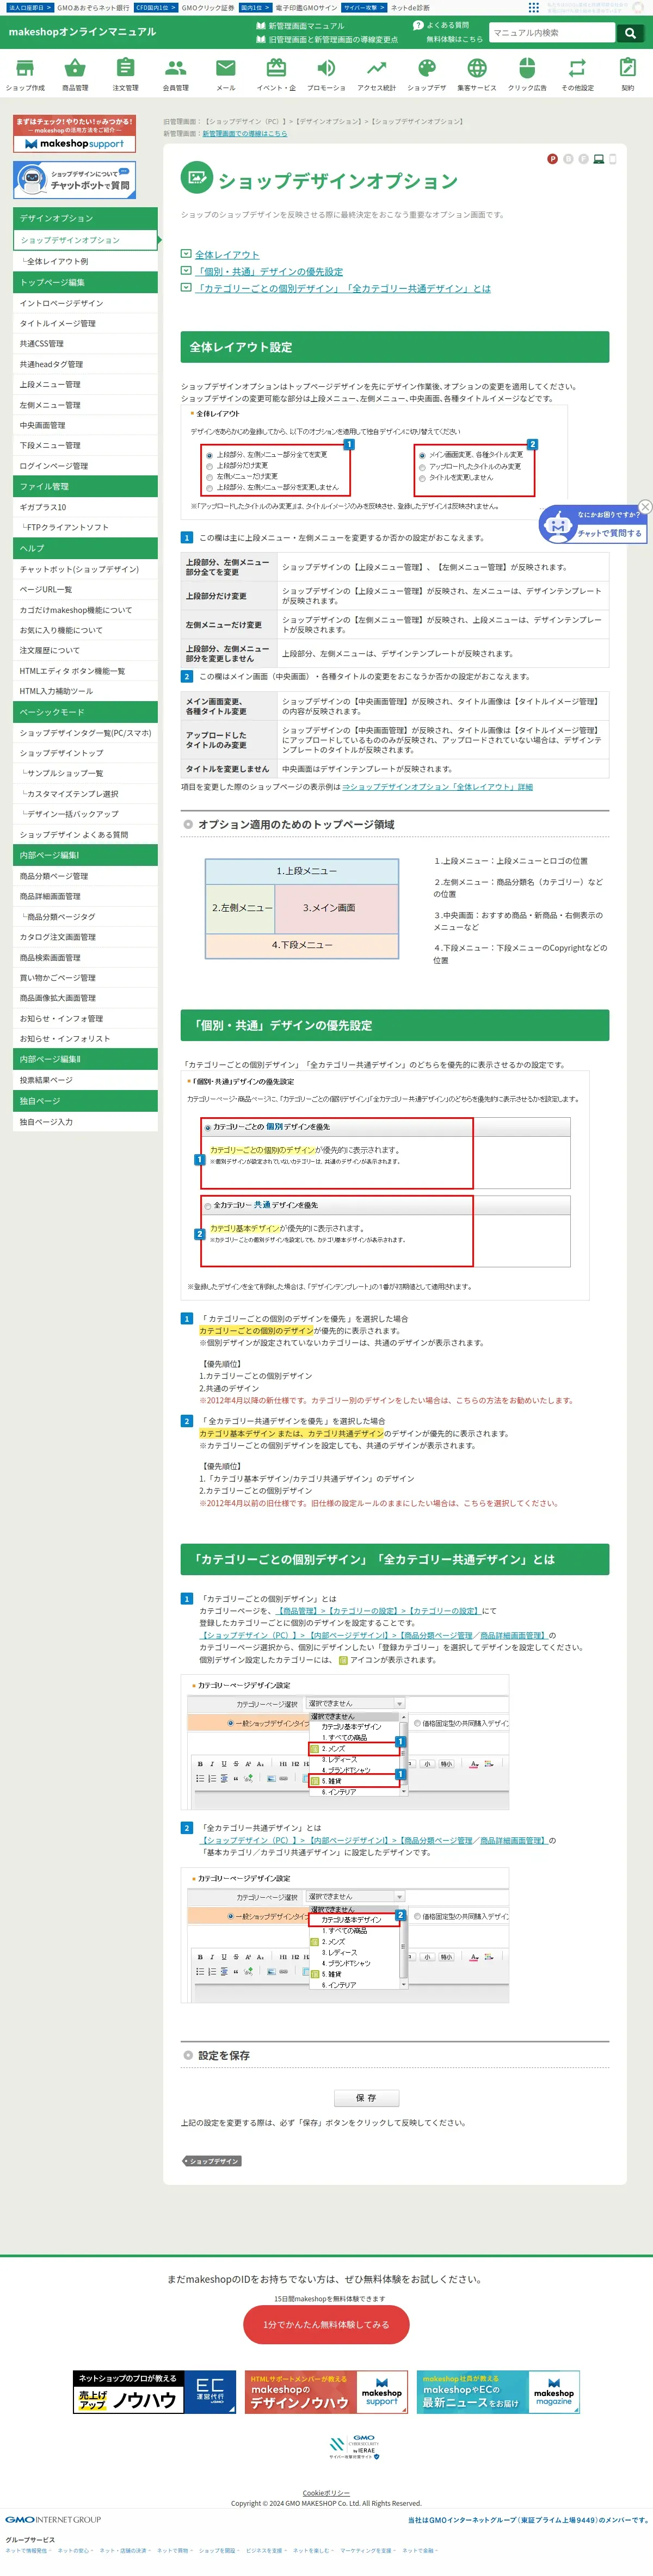Open the プロモーショ speaker icon
Viewport: 653px width, 2576px height.
(x=326, y=69)
